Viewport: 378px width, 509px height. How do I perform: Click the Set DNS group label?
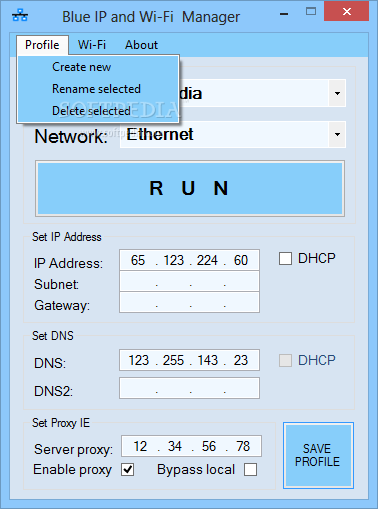pyautogui.click(x=53, y=336)
